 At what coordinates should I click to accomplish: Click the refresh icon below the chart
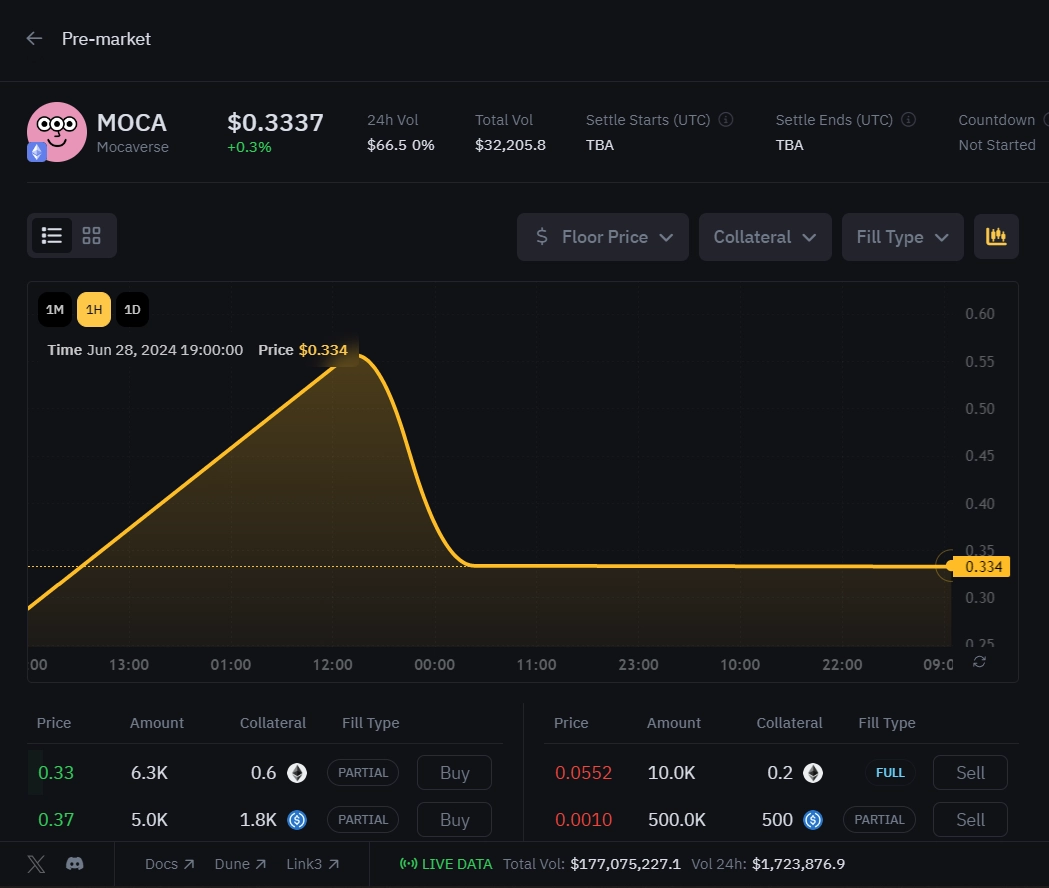tap(979, 661)
